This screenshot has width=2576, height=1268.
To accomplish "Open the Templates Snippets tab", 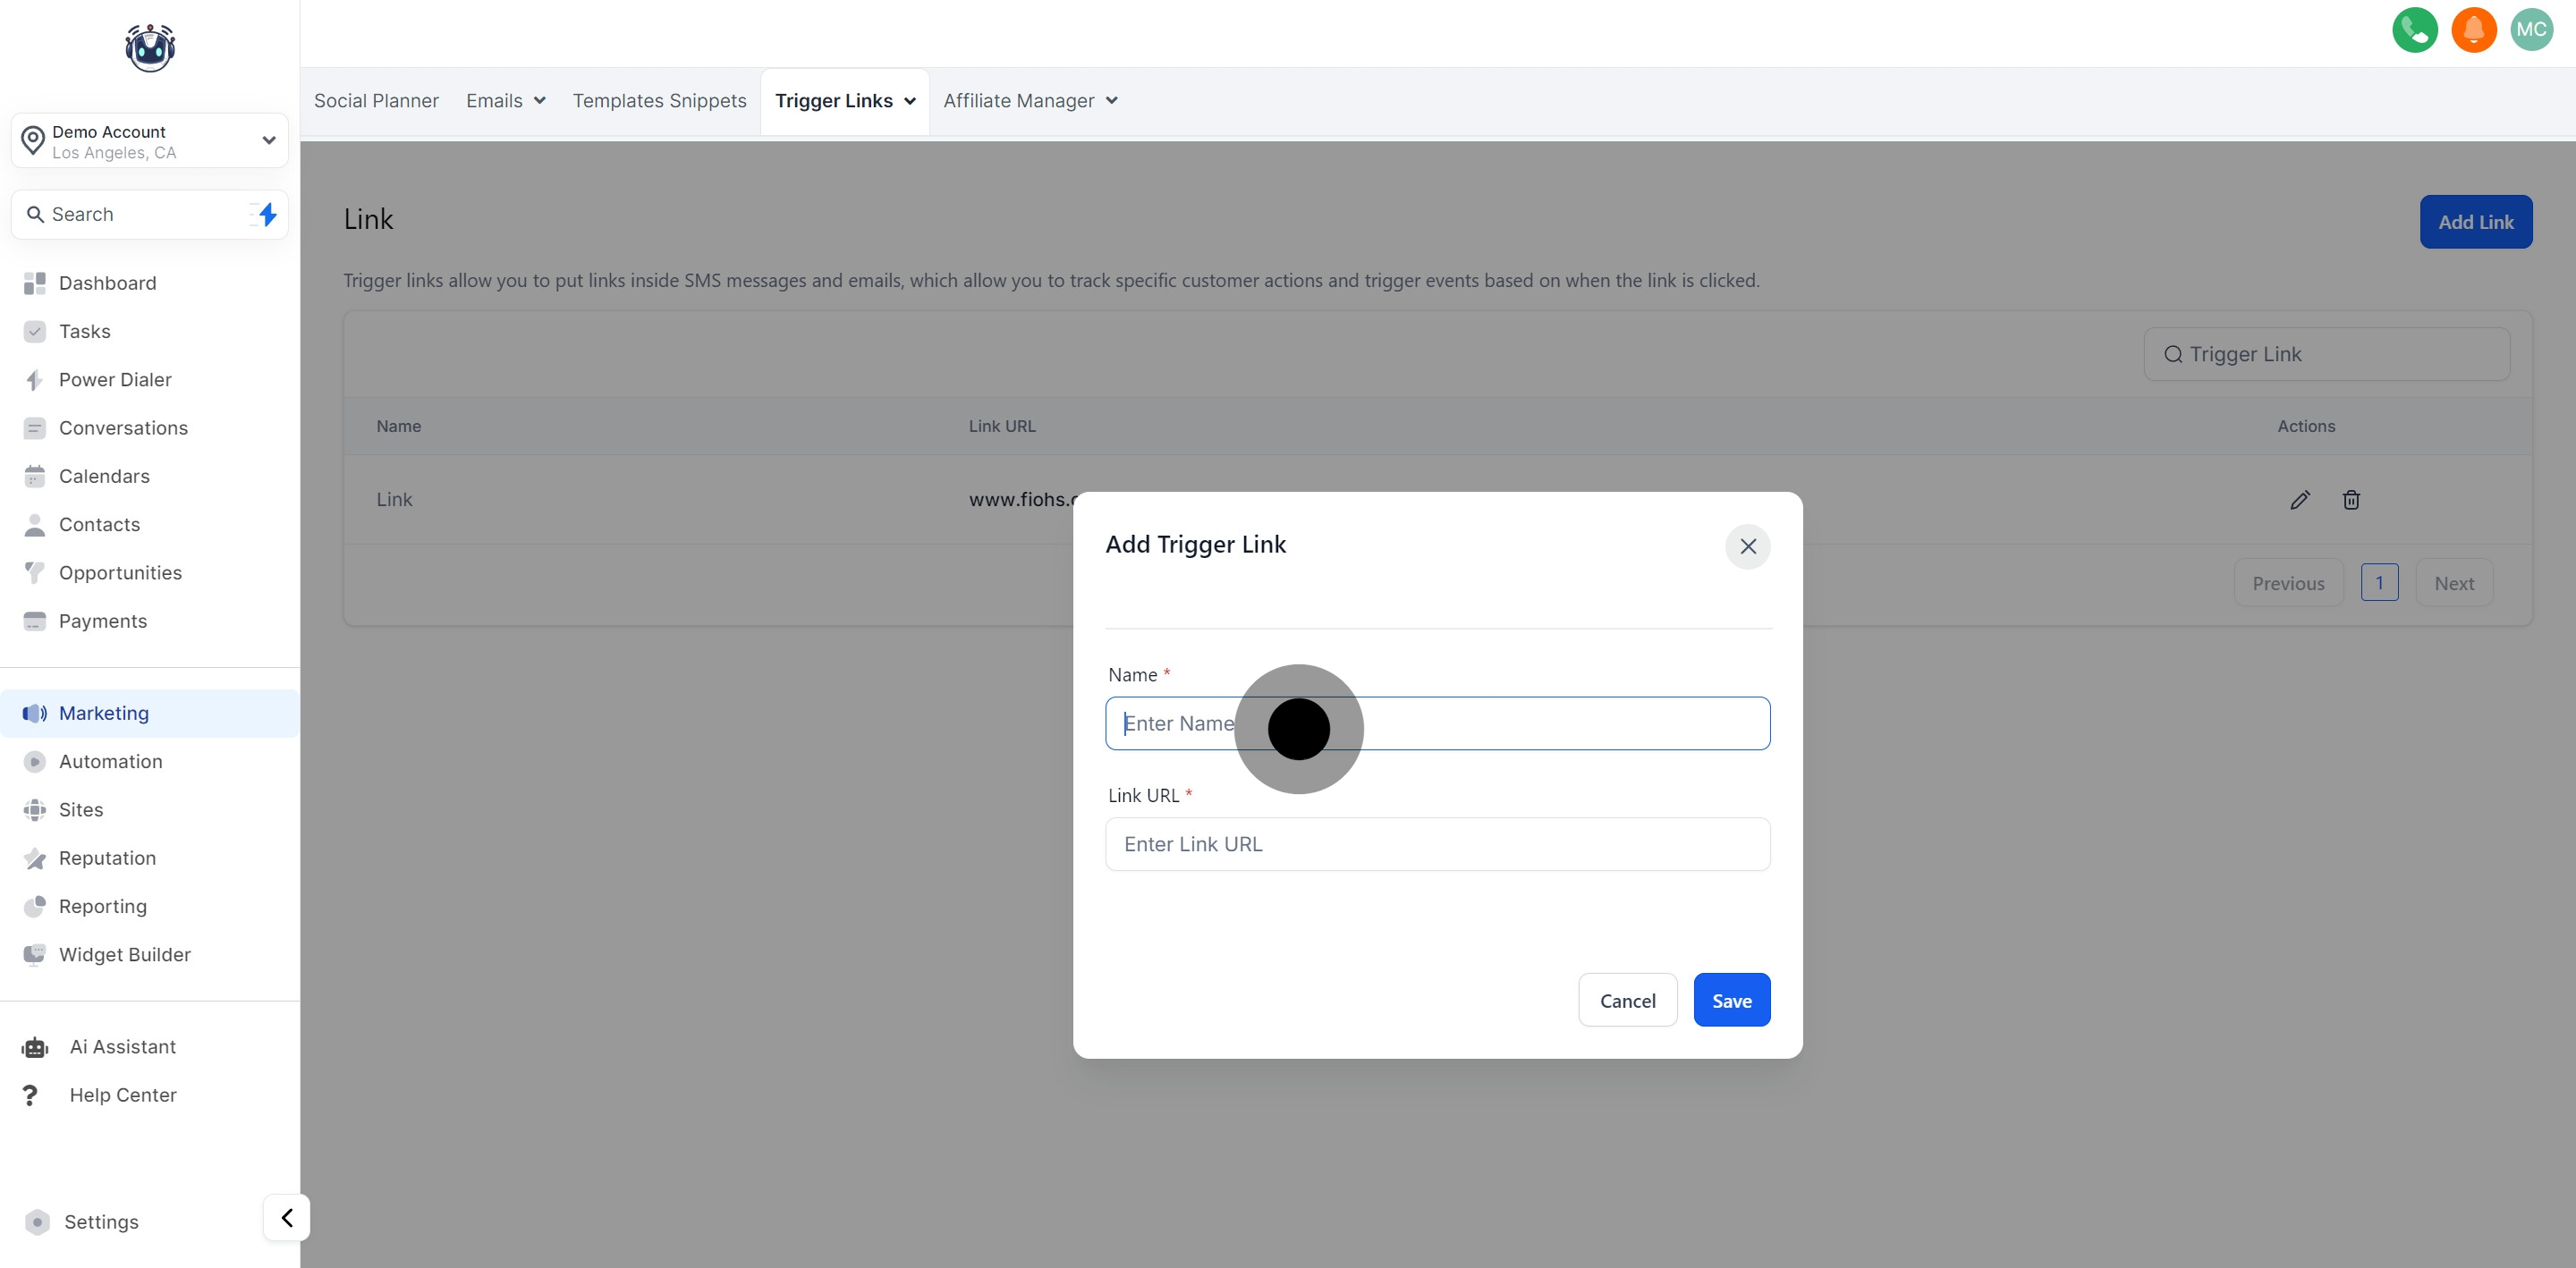I will [659, 101].
